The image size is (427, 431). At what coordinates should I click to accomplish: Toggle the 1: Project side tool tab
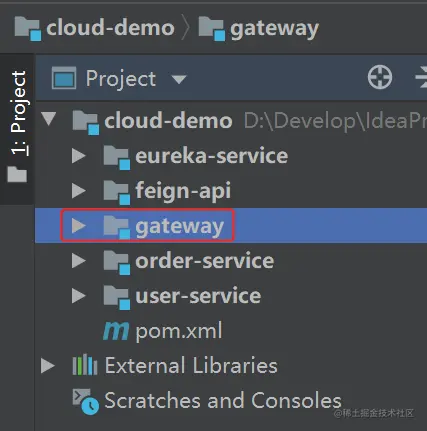(18, 126)
